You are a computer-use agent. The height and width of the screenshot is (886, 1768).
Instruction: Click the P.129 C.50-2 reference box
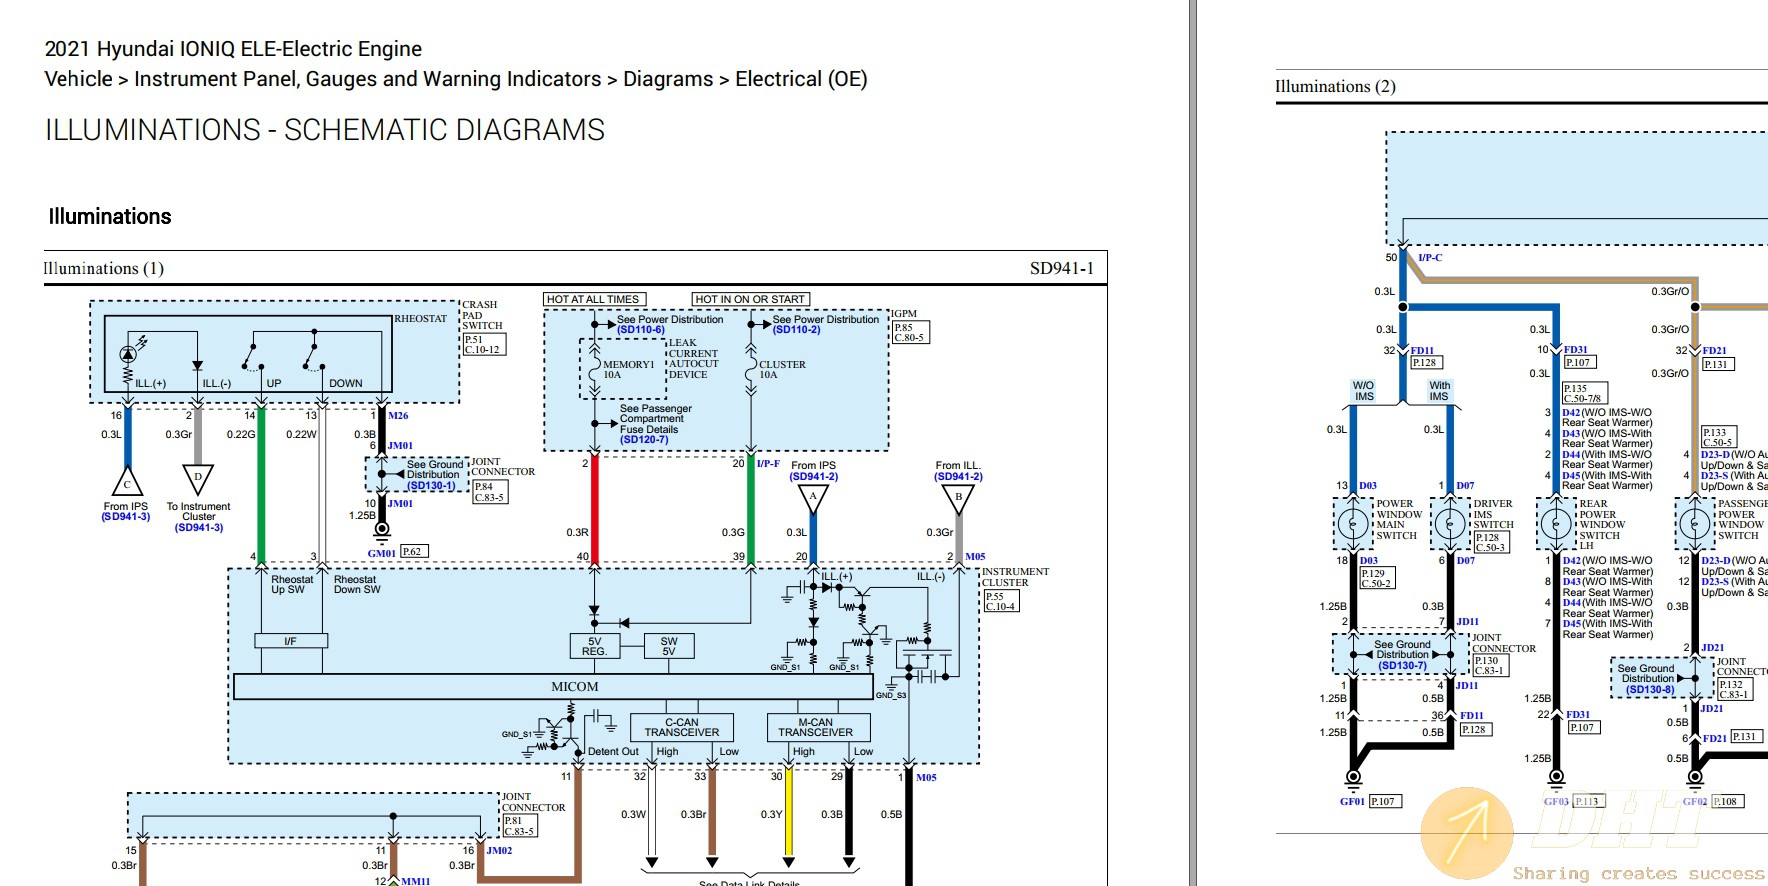(x=1376, y=578)
